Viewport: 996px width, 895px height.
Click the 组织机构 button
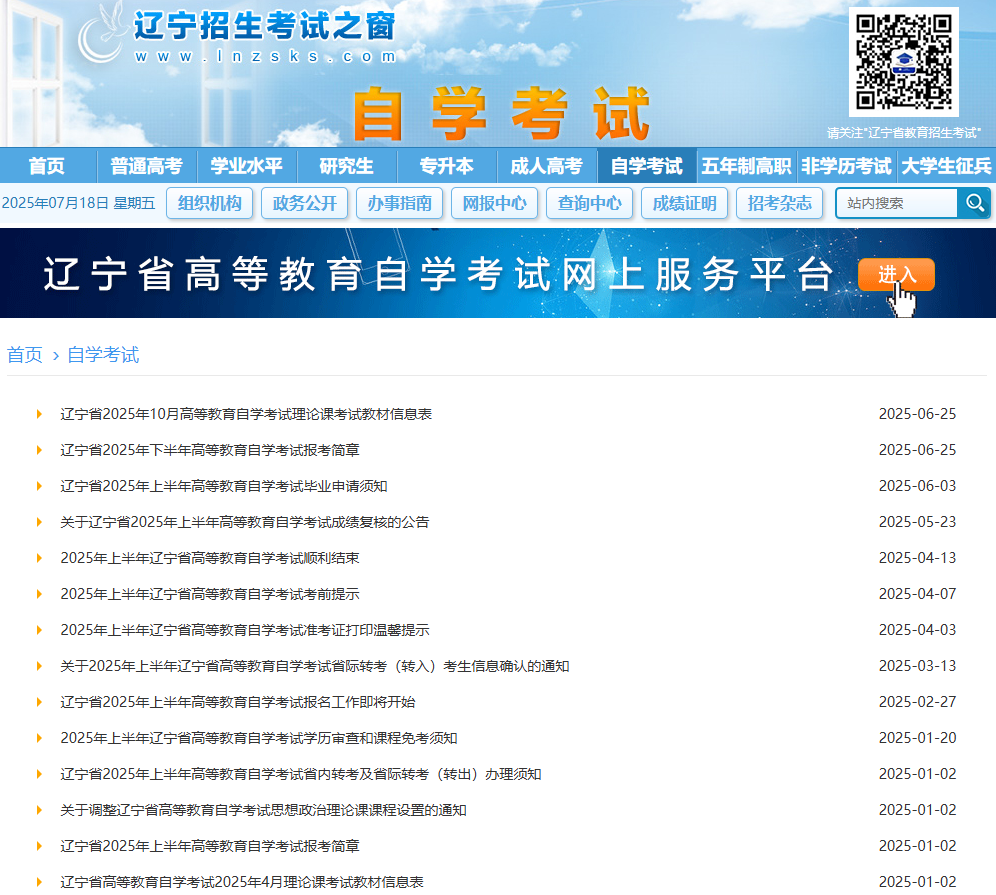tap(210, 203)
